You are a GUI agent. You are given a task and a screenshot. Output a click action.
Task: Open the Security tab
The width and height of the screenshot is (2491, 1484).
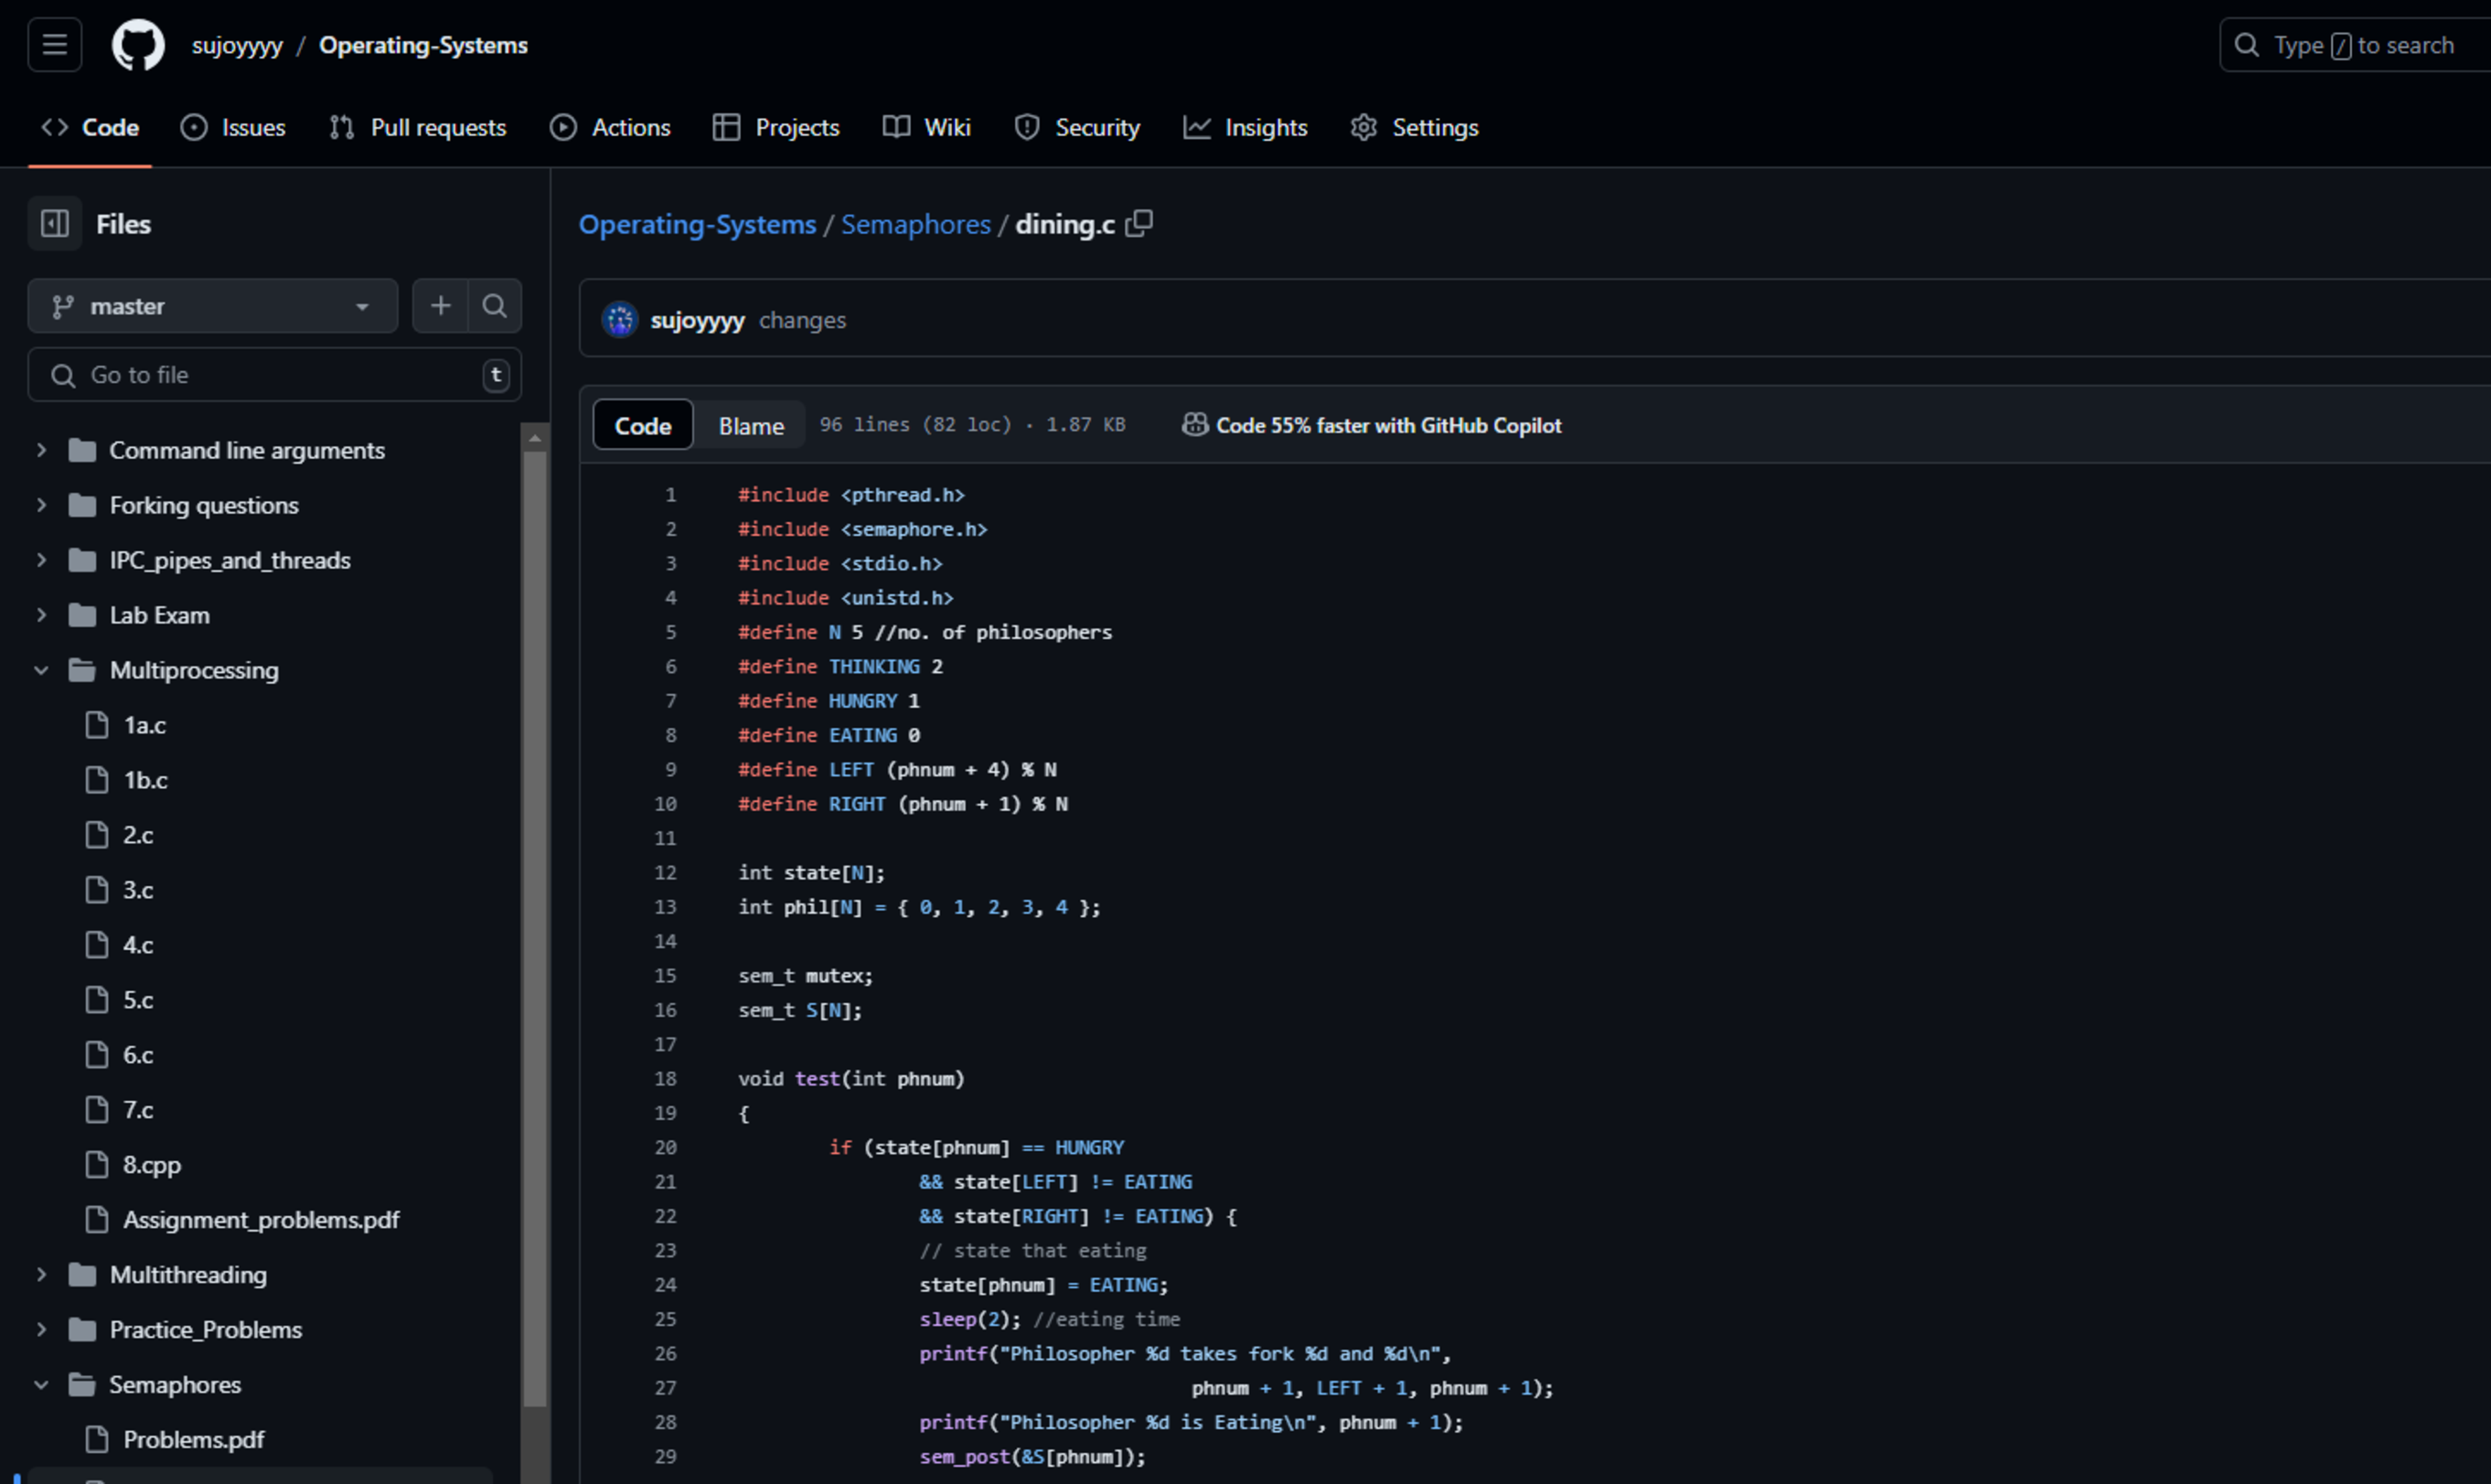[1077, 128]
